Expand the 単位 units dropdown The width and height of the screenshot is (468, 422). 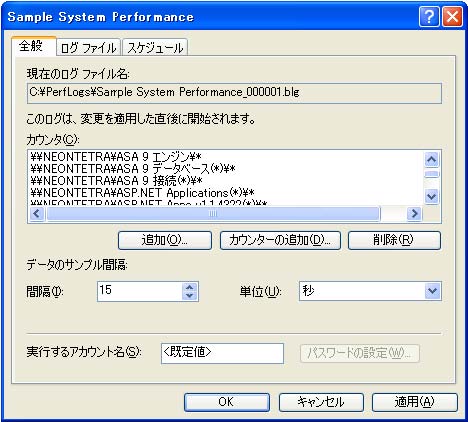tap(433, 291)
